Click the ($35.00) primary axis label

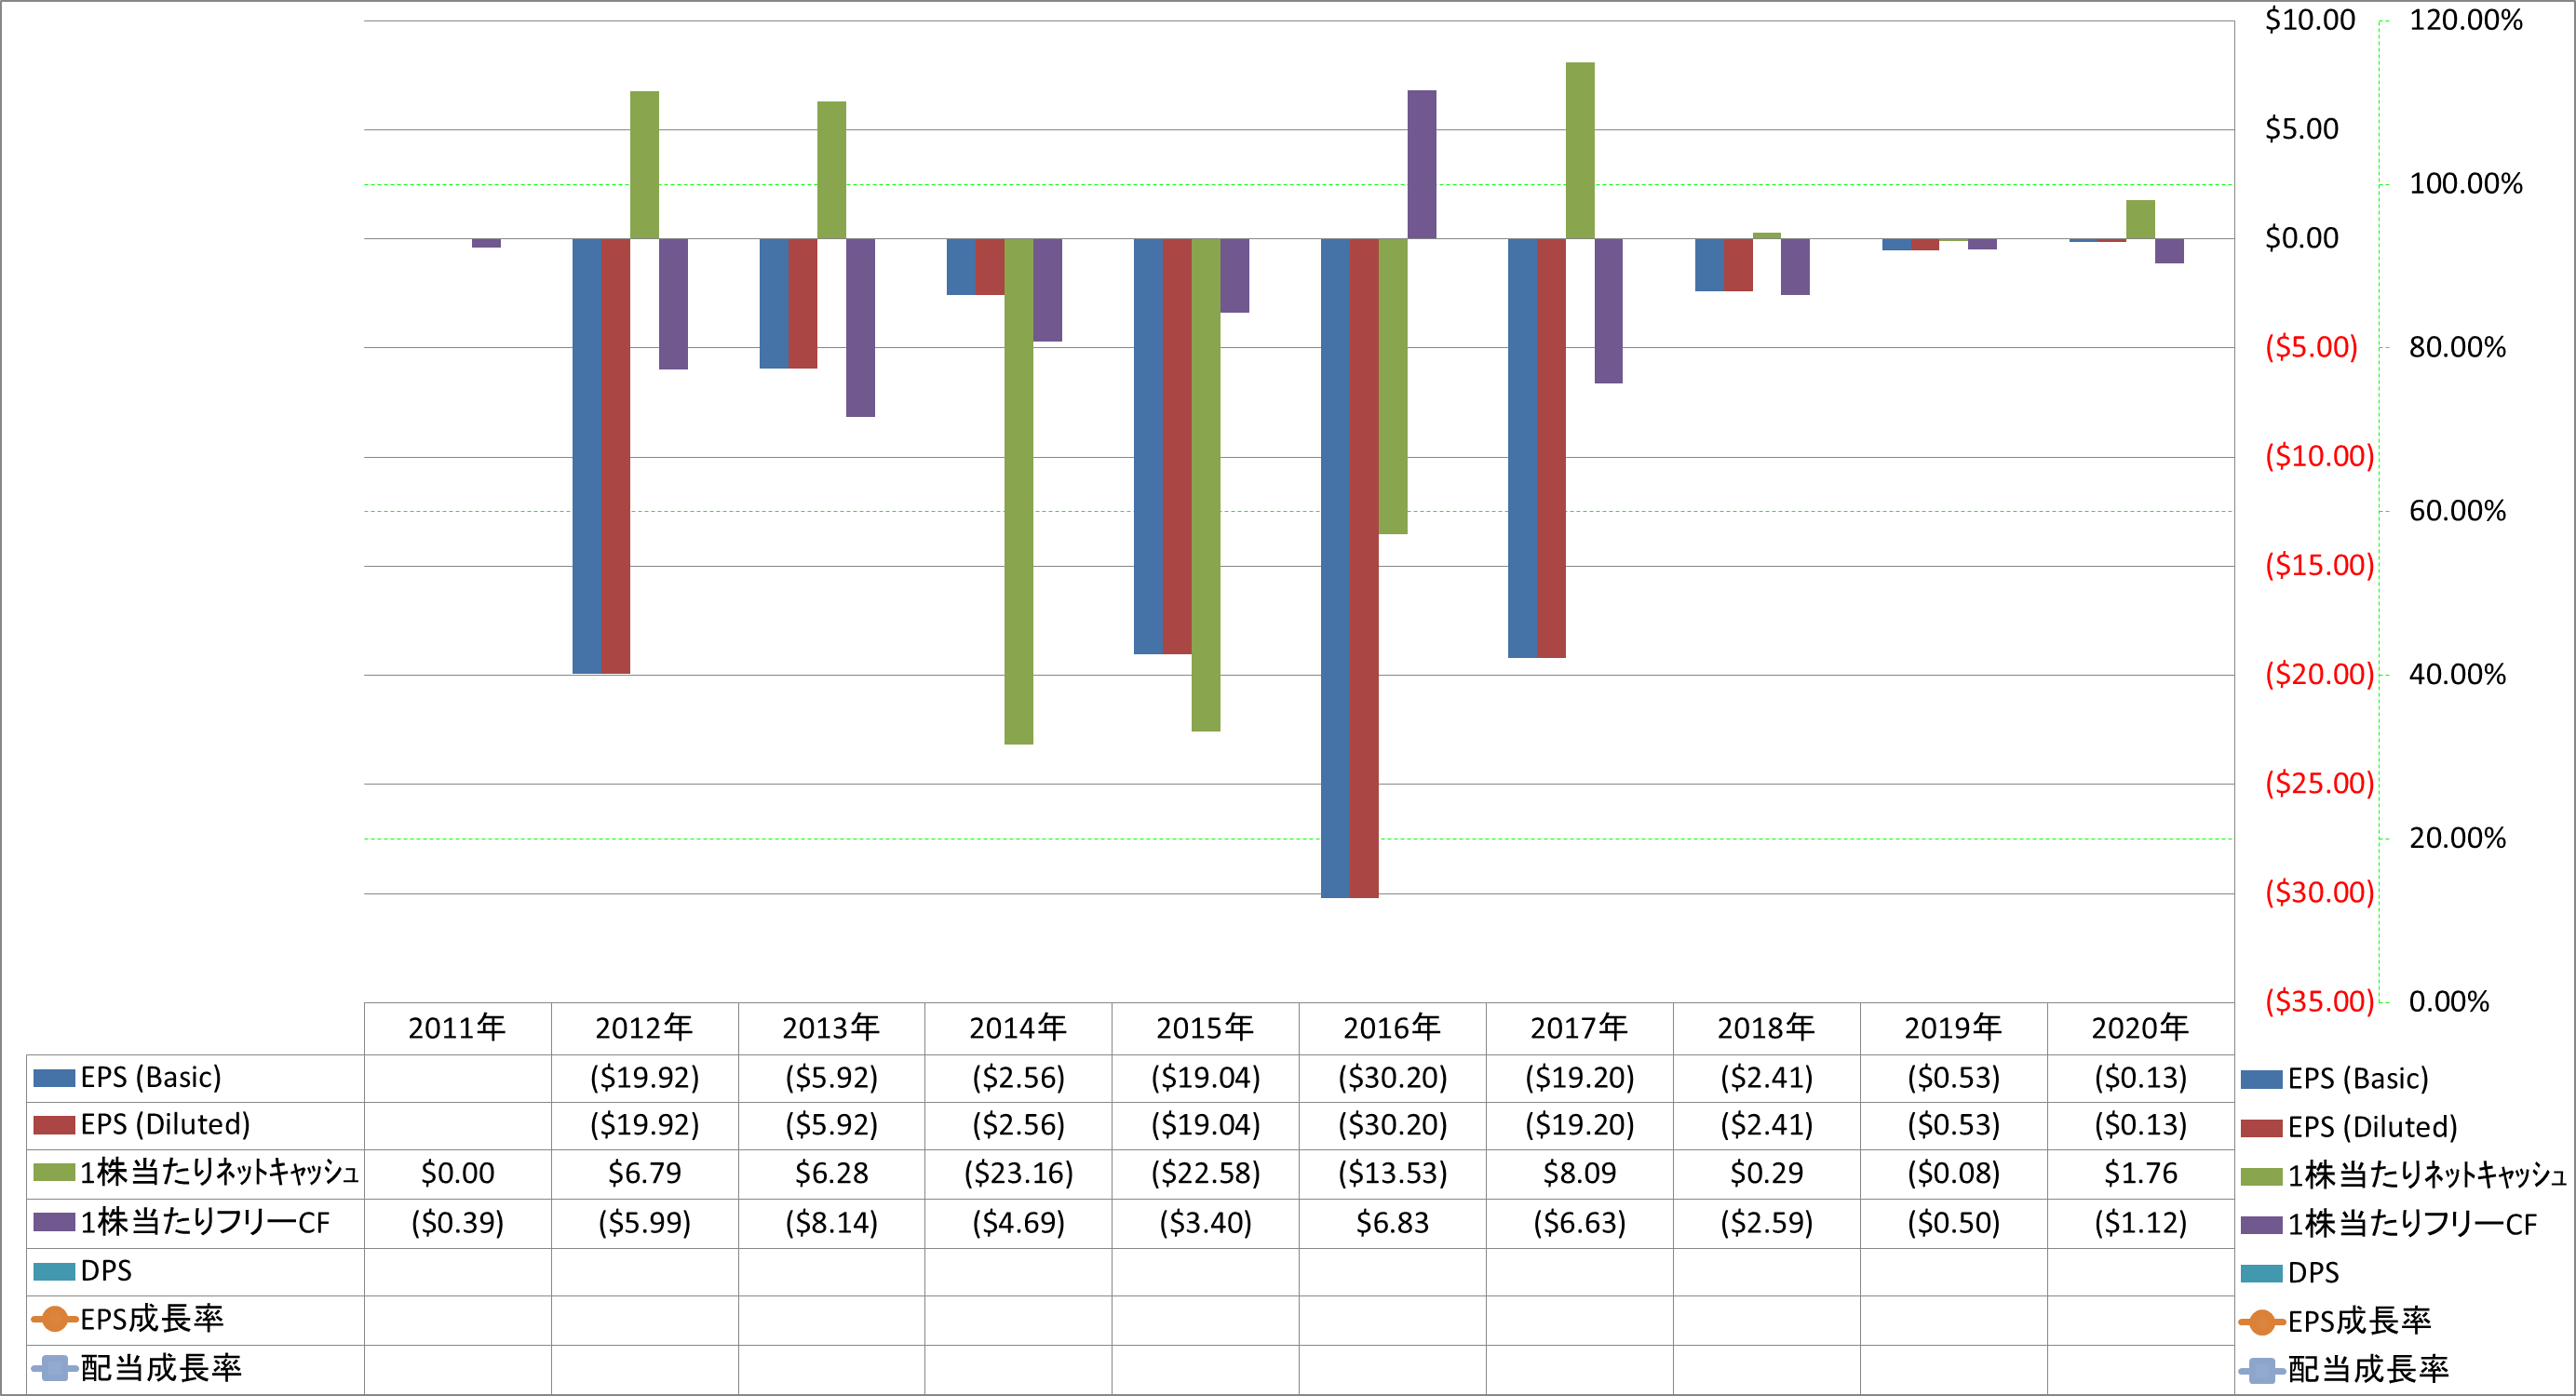pos(2319,1002)
